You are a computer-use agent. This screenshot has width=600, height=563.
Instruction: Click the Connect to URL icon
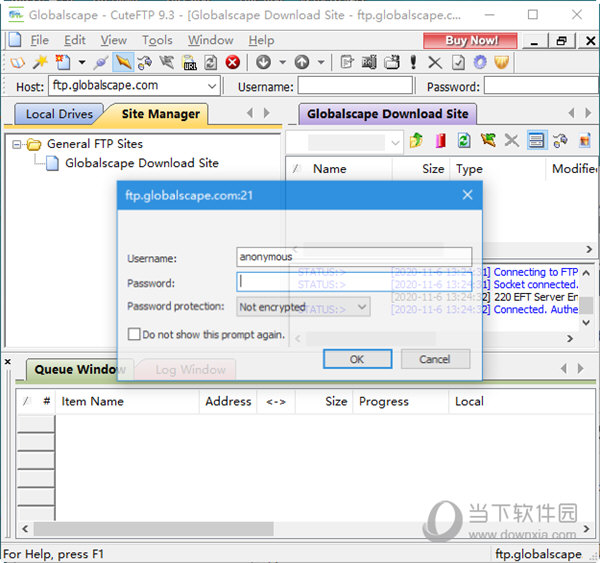point(189,62)
